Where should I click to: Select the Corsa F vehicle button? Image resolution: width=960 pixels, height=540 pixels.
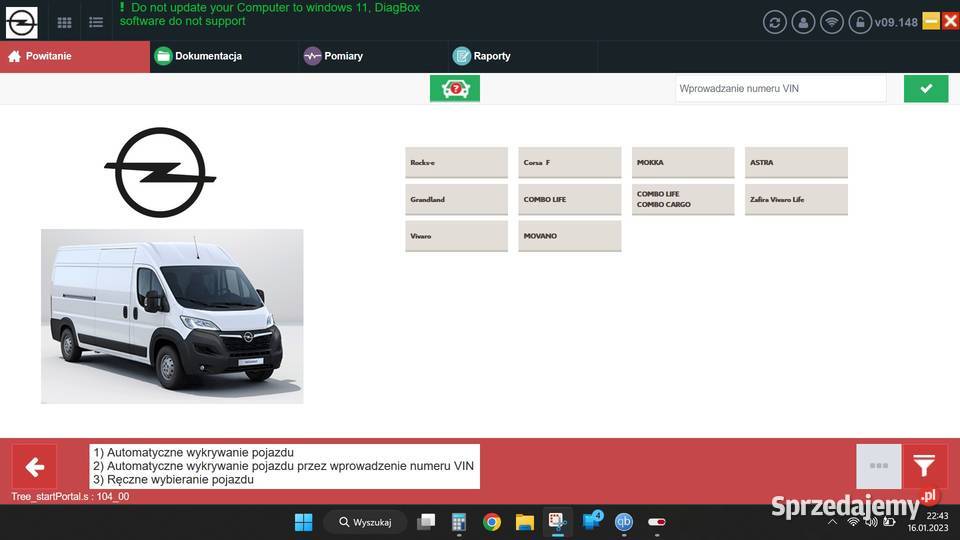click(x=569, y=163)
